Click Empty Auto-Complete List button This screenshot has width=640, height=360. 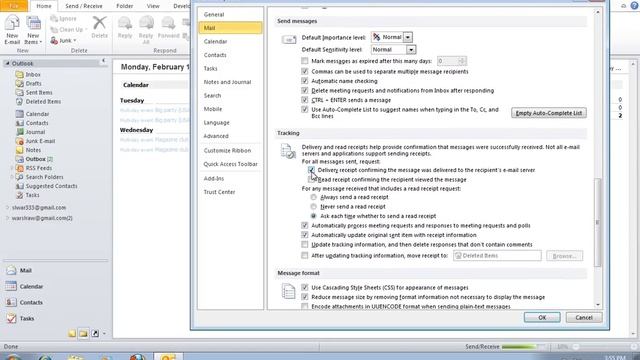(549, 113)
